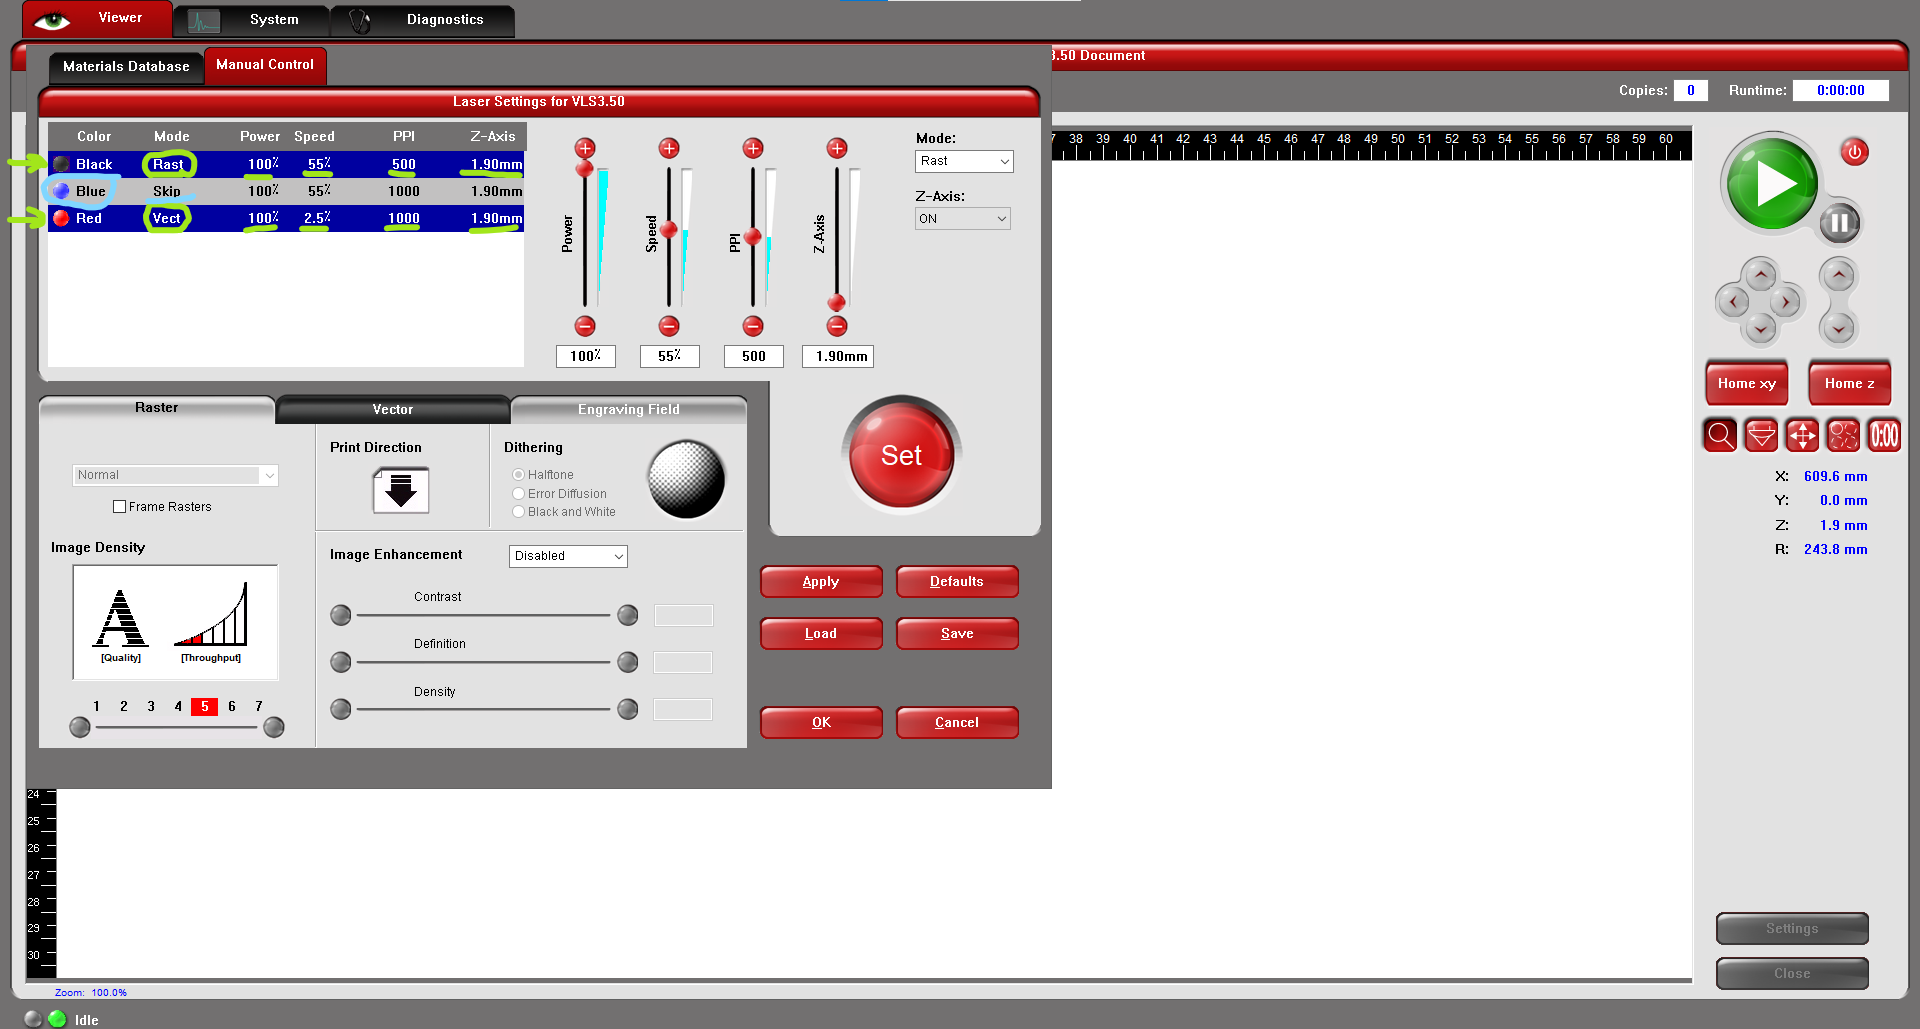1920x1029 pixels.
Task: Decrease Speed with the minus button
Action: pos(669,326)
